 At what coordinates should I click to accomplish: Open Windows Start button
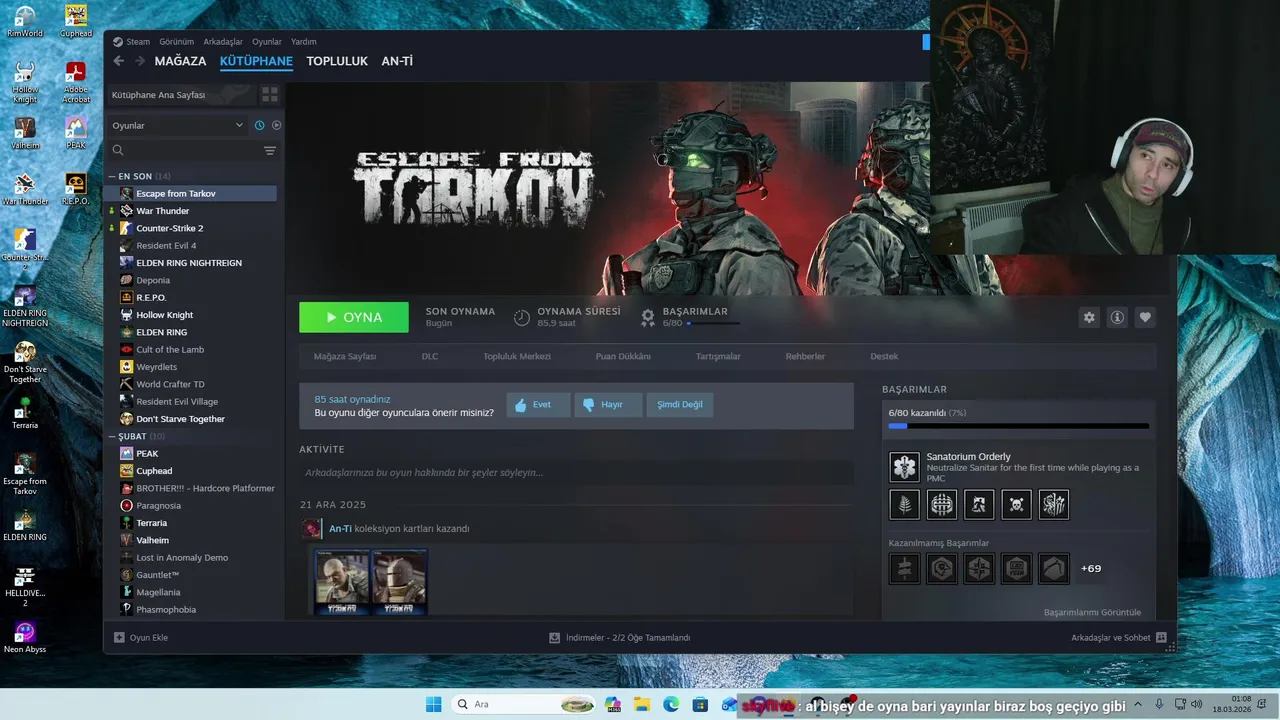(x=433, y=705)
